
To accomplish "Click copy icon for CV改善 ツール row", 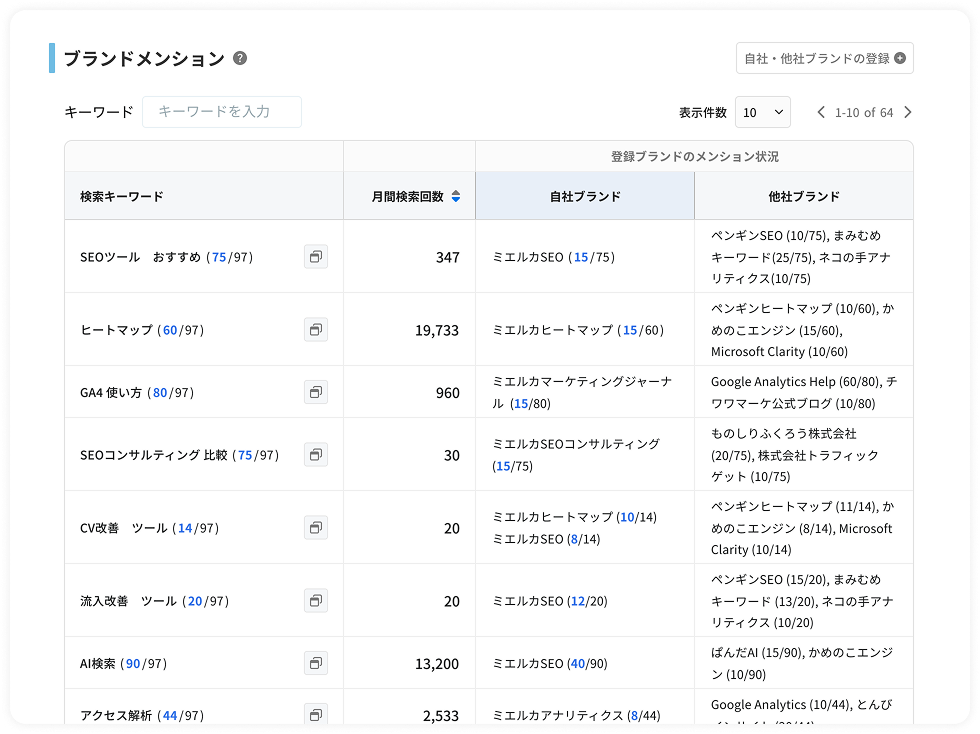I will (x=316, y=527).
